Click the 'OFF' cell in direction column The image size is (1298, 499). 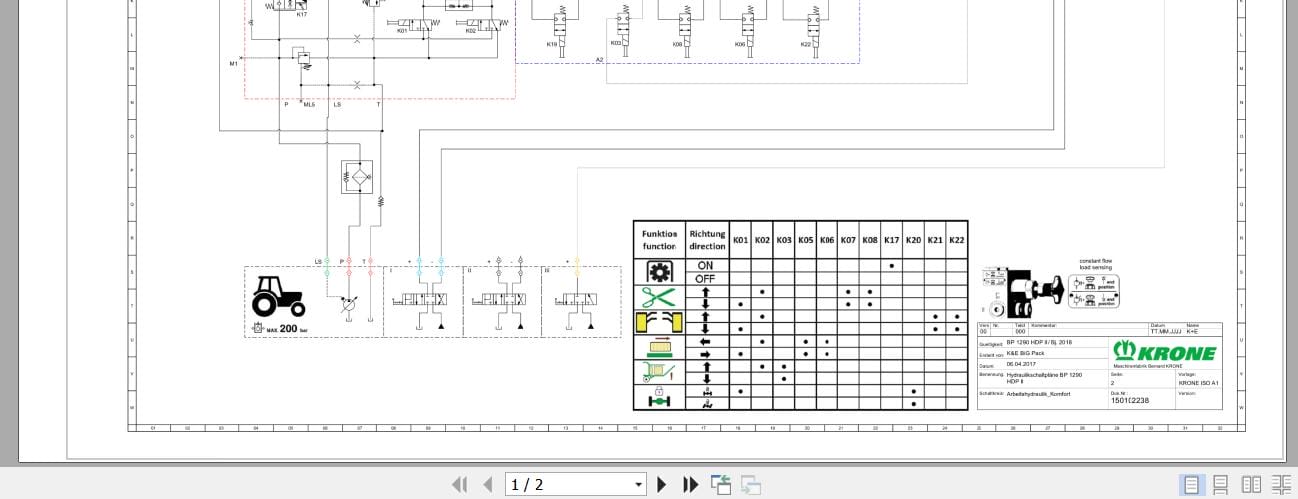[706, 278]
